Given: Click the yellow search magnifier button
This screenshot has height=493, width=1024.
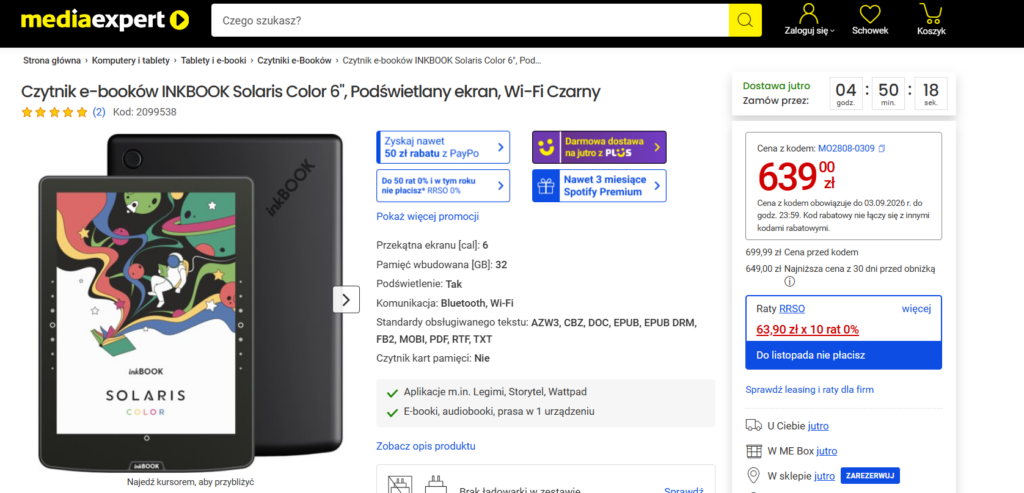Looking at the screenshot, I should coord(745,20).
